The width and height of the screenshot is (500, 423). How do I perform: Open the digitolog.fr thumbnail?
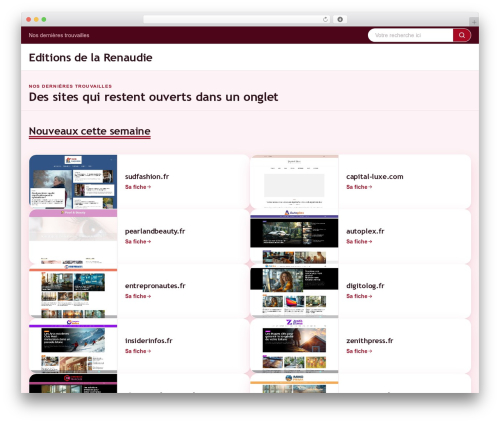(294, 291)
